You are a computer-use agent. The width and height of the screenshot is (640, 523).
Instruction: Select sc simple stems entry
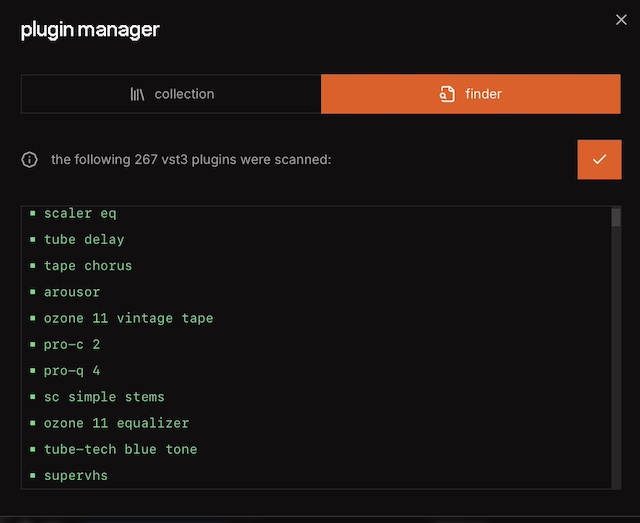(x=104, y=397)
